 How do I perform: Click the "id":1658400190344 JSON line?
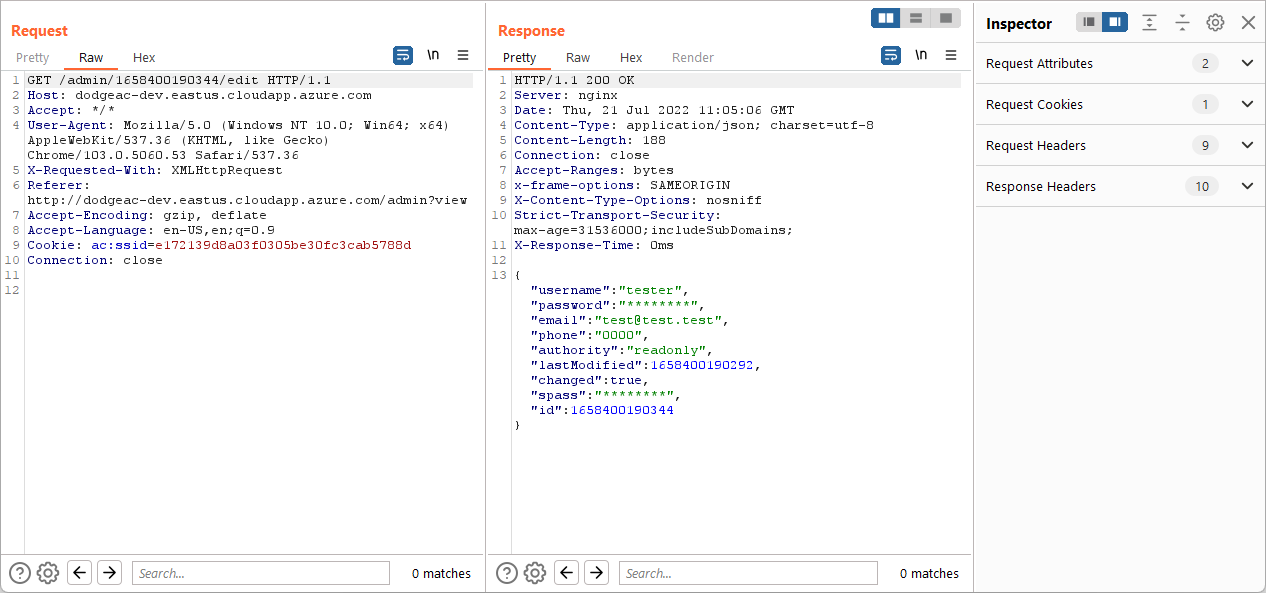[x=602, y=410]
